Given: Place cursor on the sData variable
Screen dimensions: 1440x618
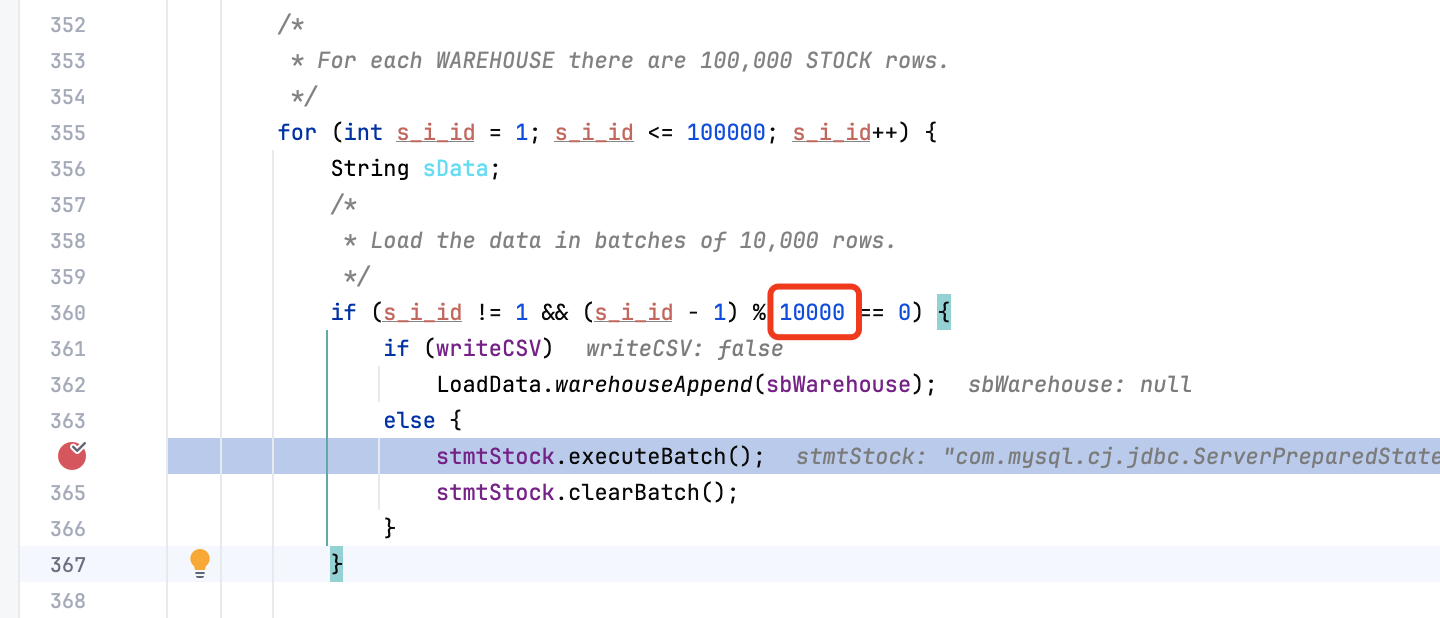Looking at the screenshot, I should pyautogui.click(x=455, y=169).
